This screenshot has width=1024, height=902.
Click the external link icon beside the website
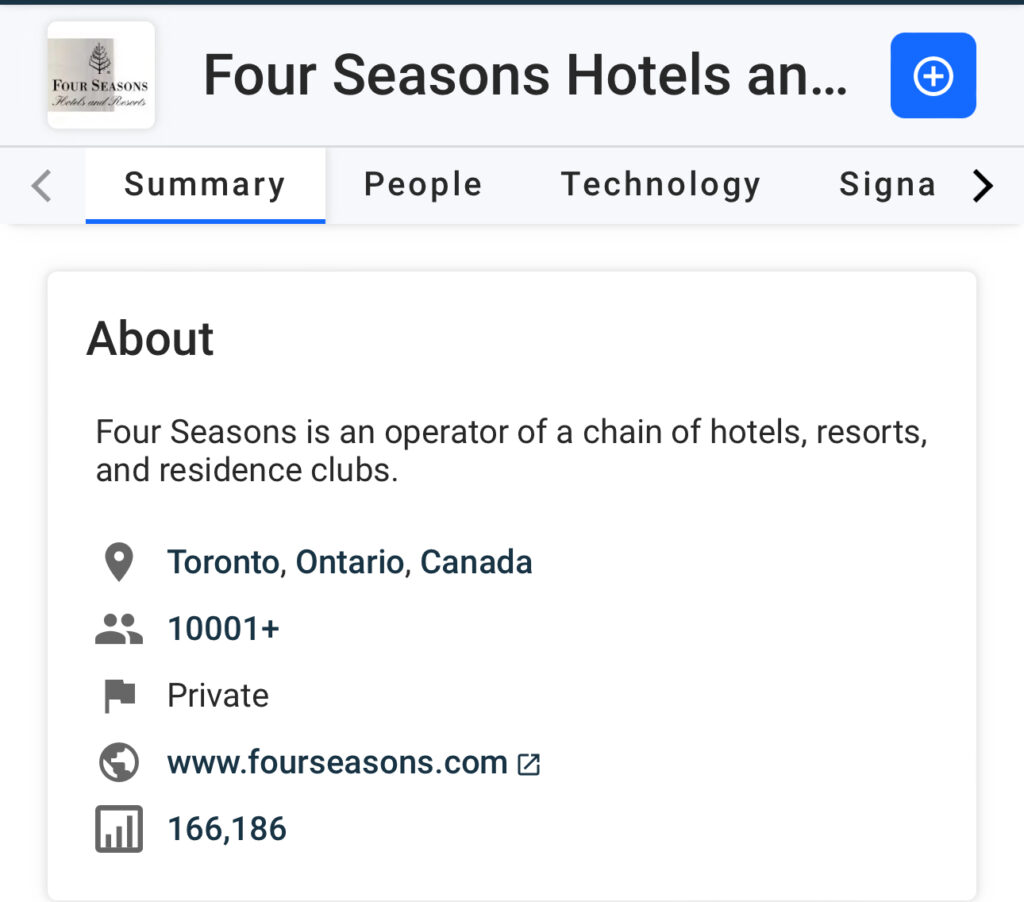pyautogui.click(x=528, y=764)
